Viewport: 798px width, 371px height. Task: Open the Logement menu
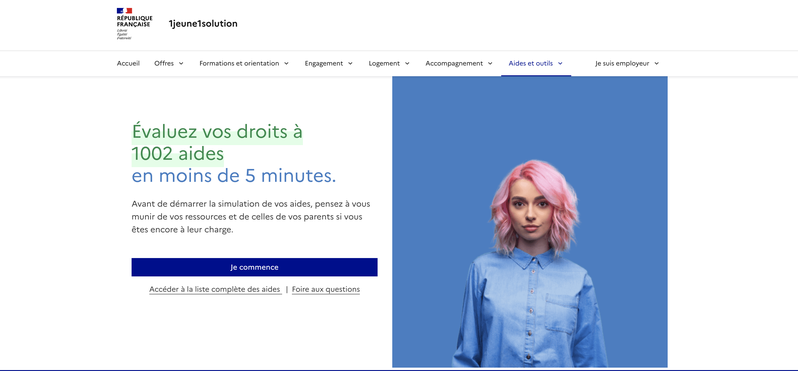point(389,64)
